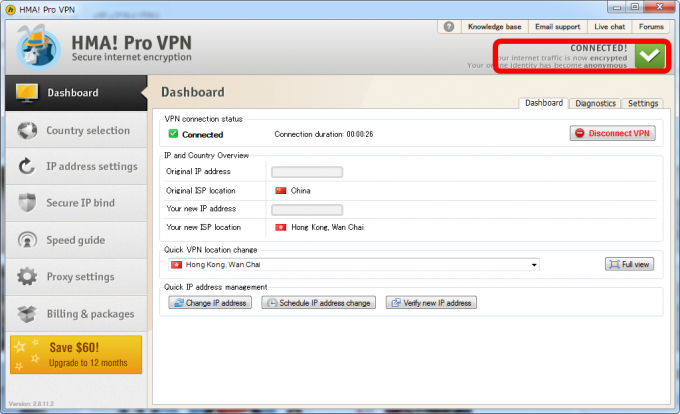The height and width of the screenshot is (414, 680).
Task: Maximize the HMA Pro VPN window
Action: pyautogui.click(x=635, y=7)
